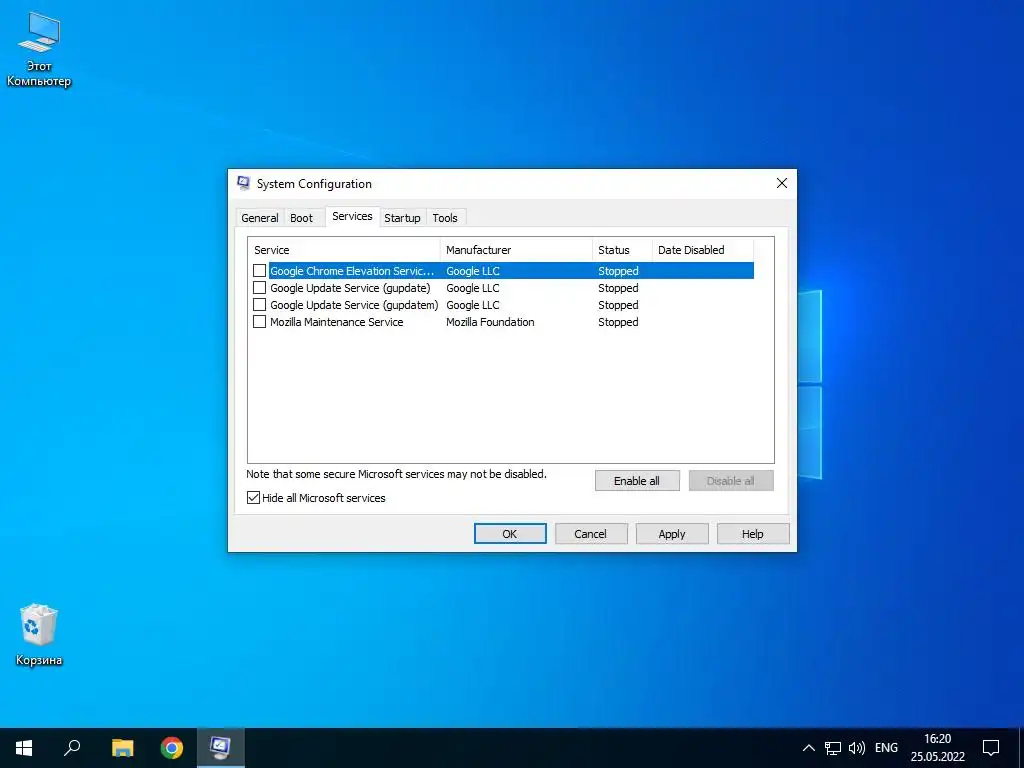Open network status tray icon

click(833, 748)
